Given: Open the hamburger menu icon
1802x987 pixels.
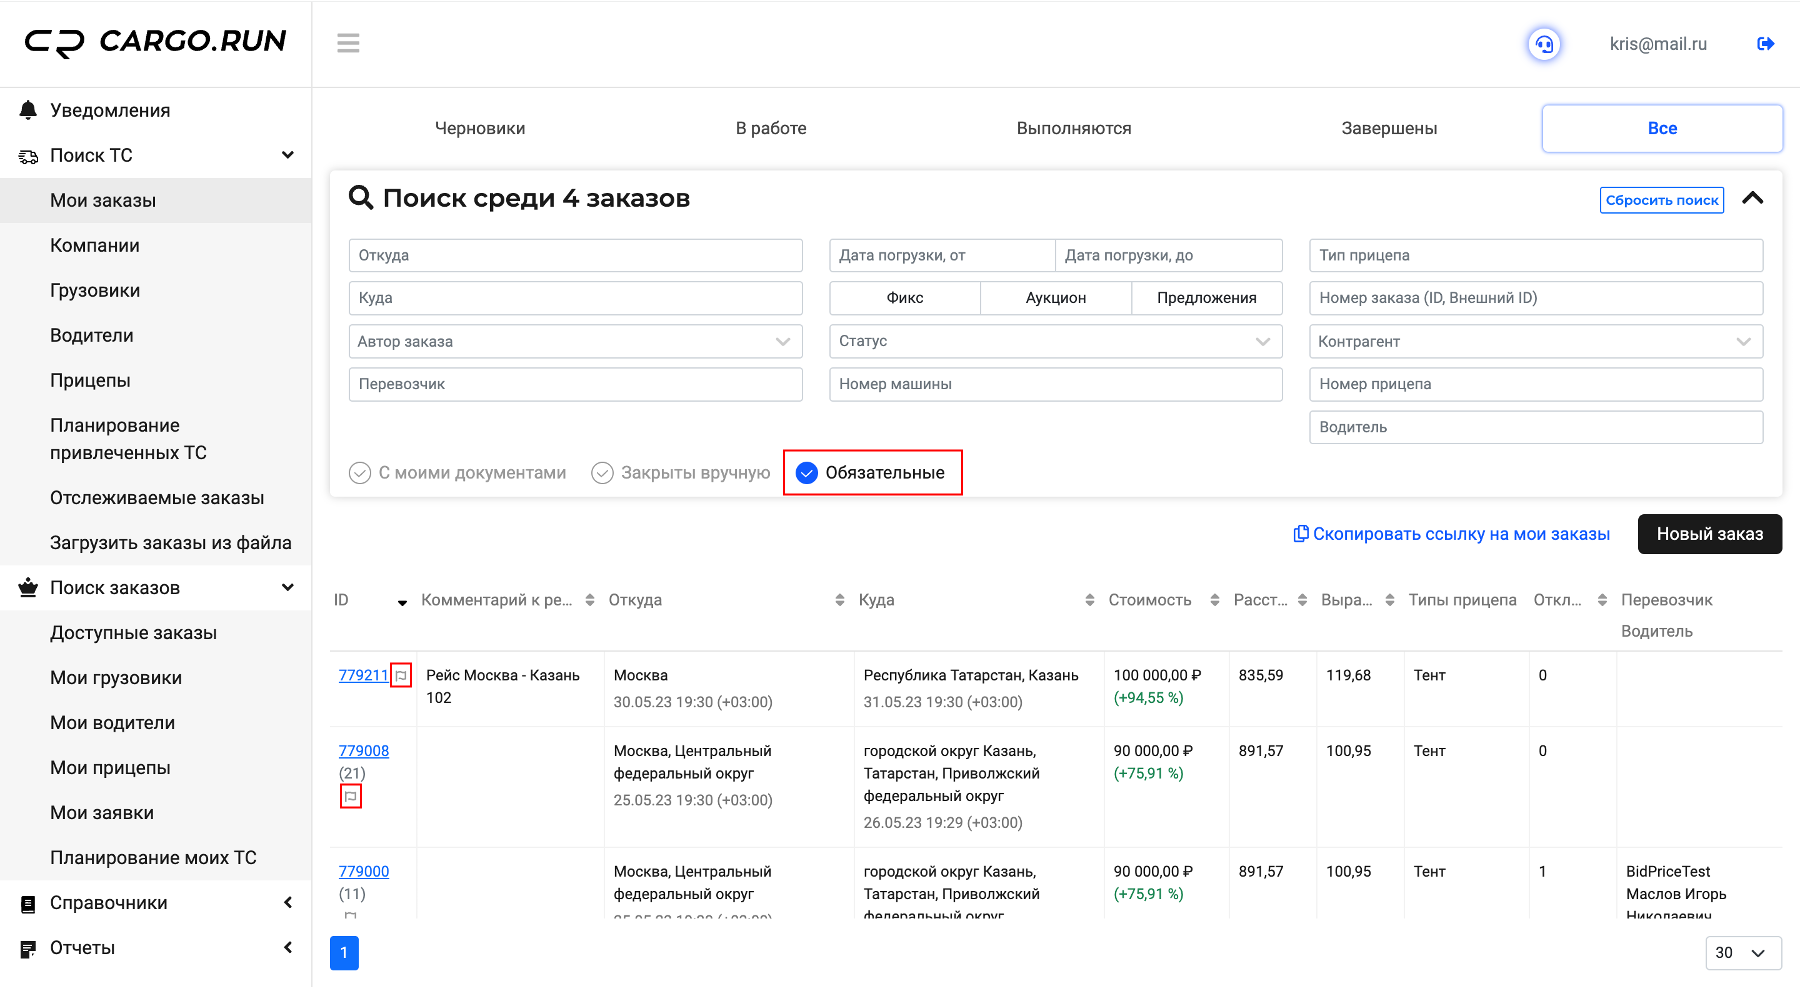Looking at the screenshot, I should pyautogui.click(x=348, y=43).
